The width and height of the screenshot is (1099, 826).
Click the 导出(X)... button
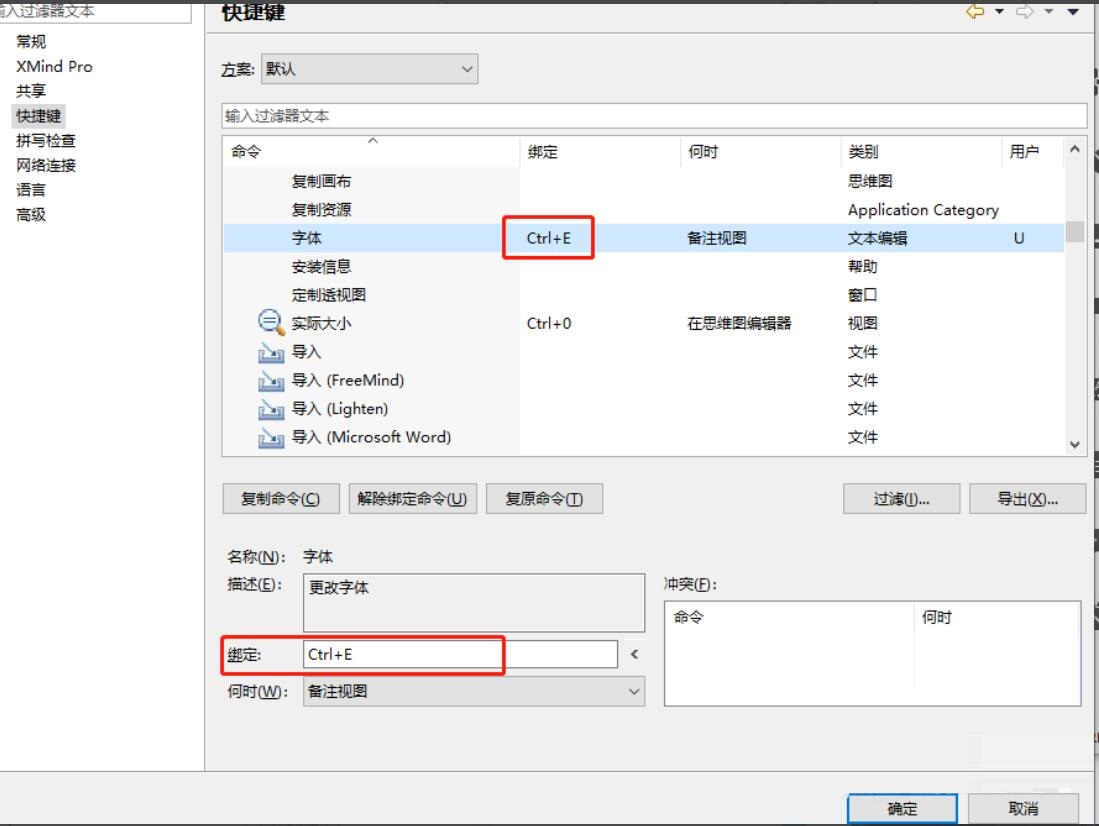tap(1028, 499)
